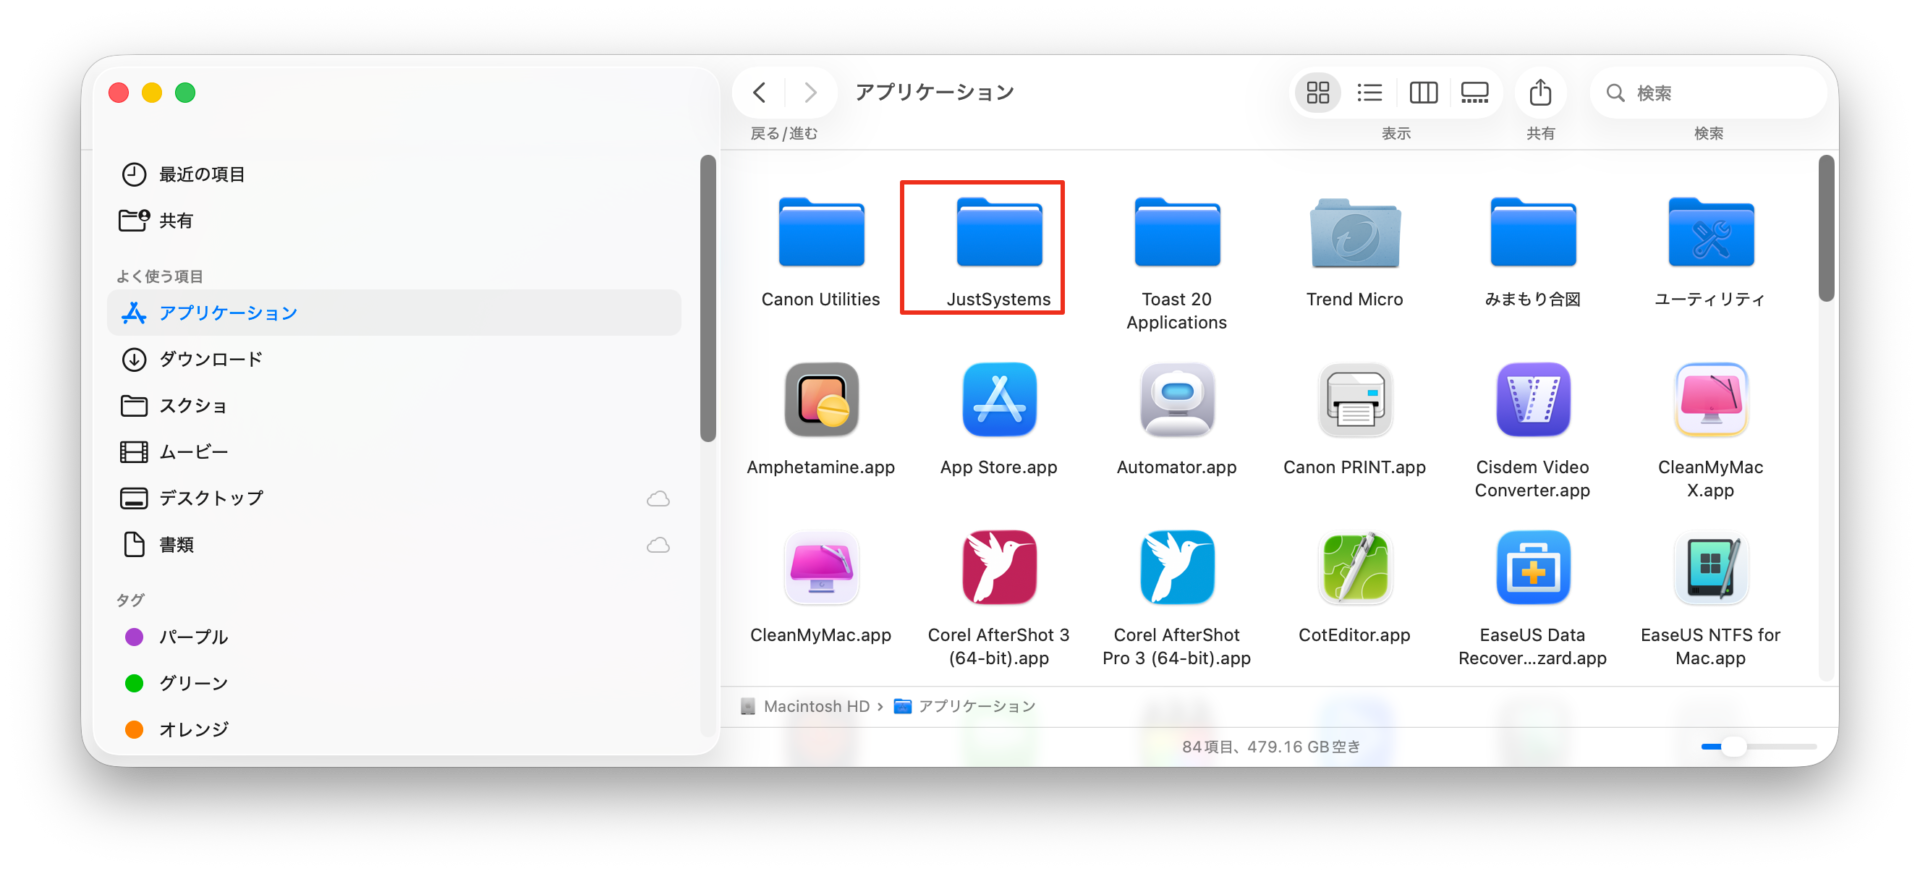Go back with the left chevron
1920x874 pixels.
760,93
